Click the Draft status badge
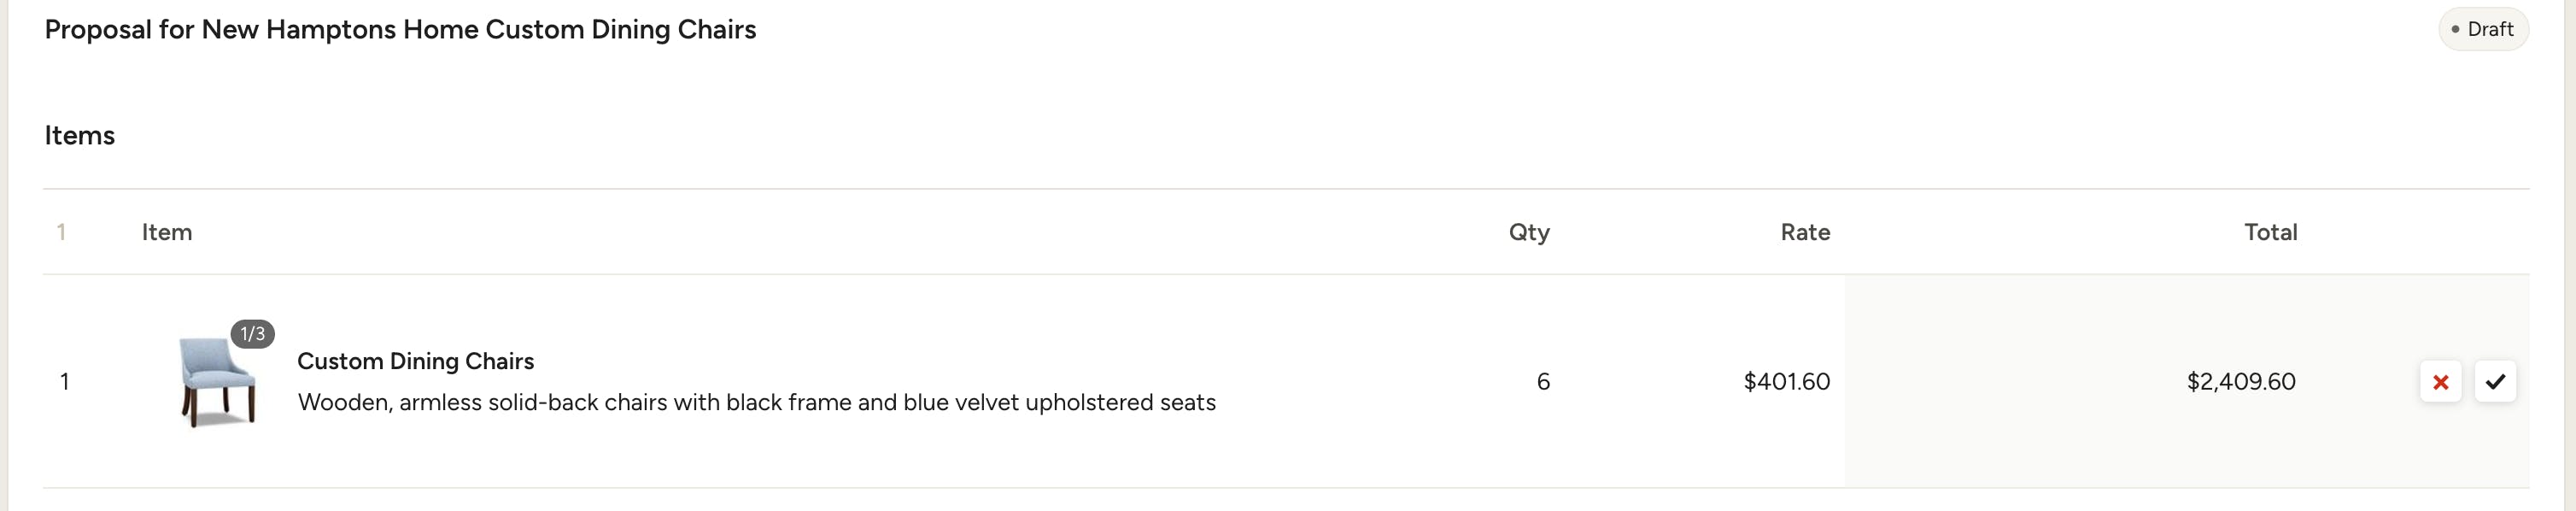 pos(2483,30)
